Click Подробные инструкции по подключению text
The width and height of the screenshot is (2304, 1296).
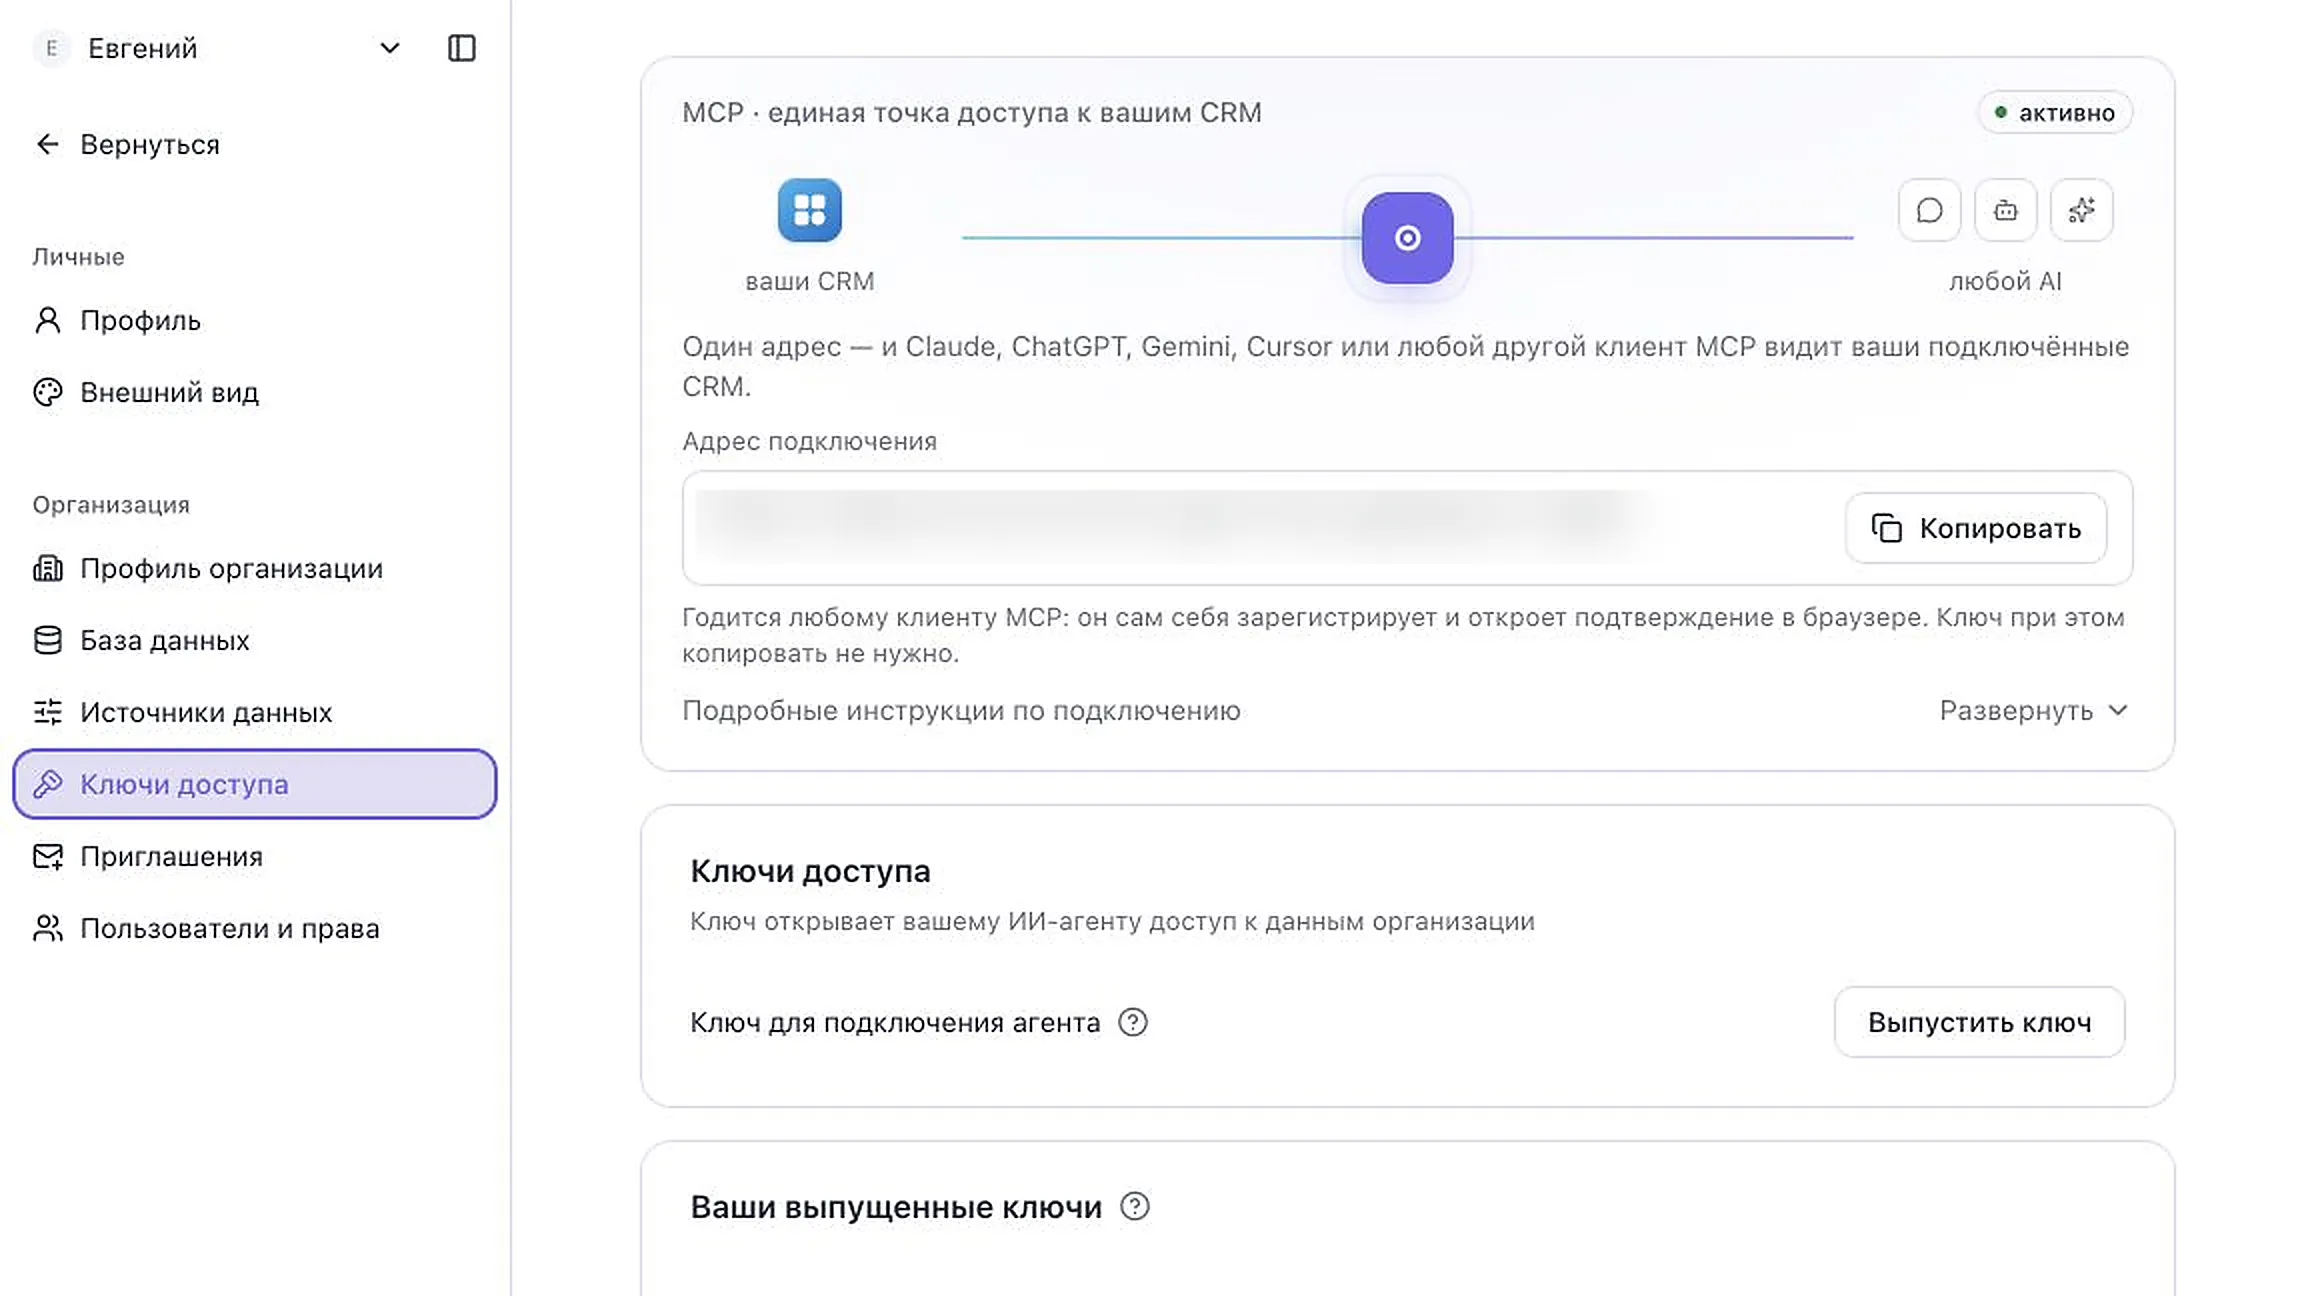tap(961, 710)
